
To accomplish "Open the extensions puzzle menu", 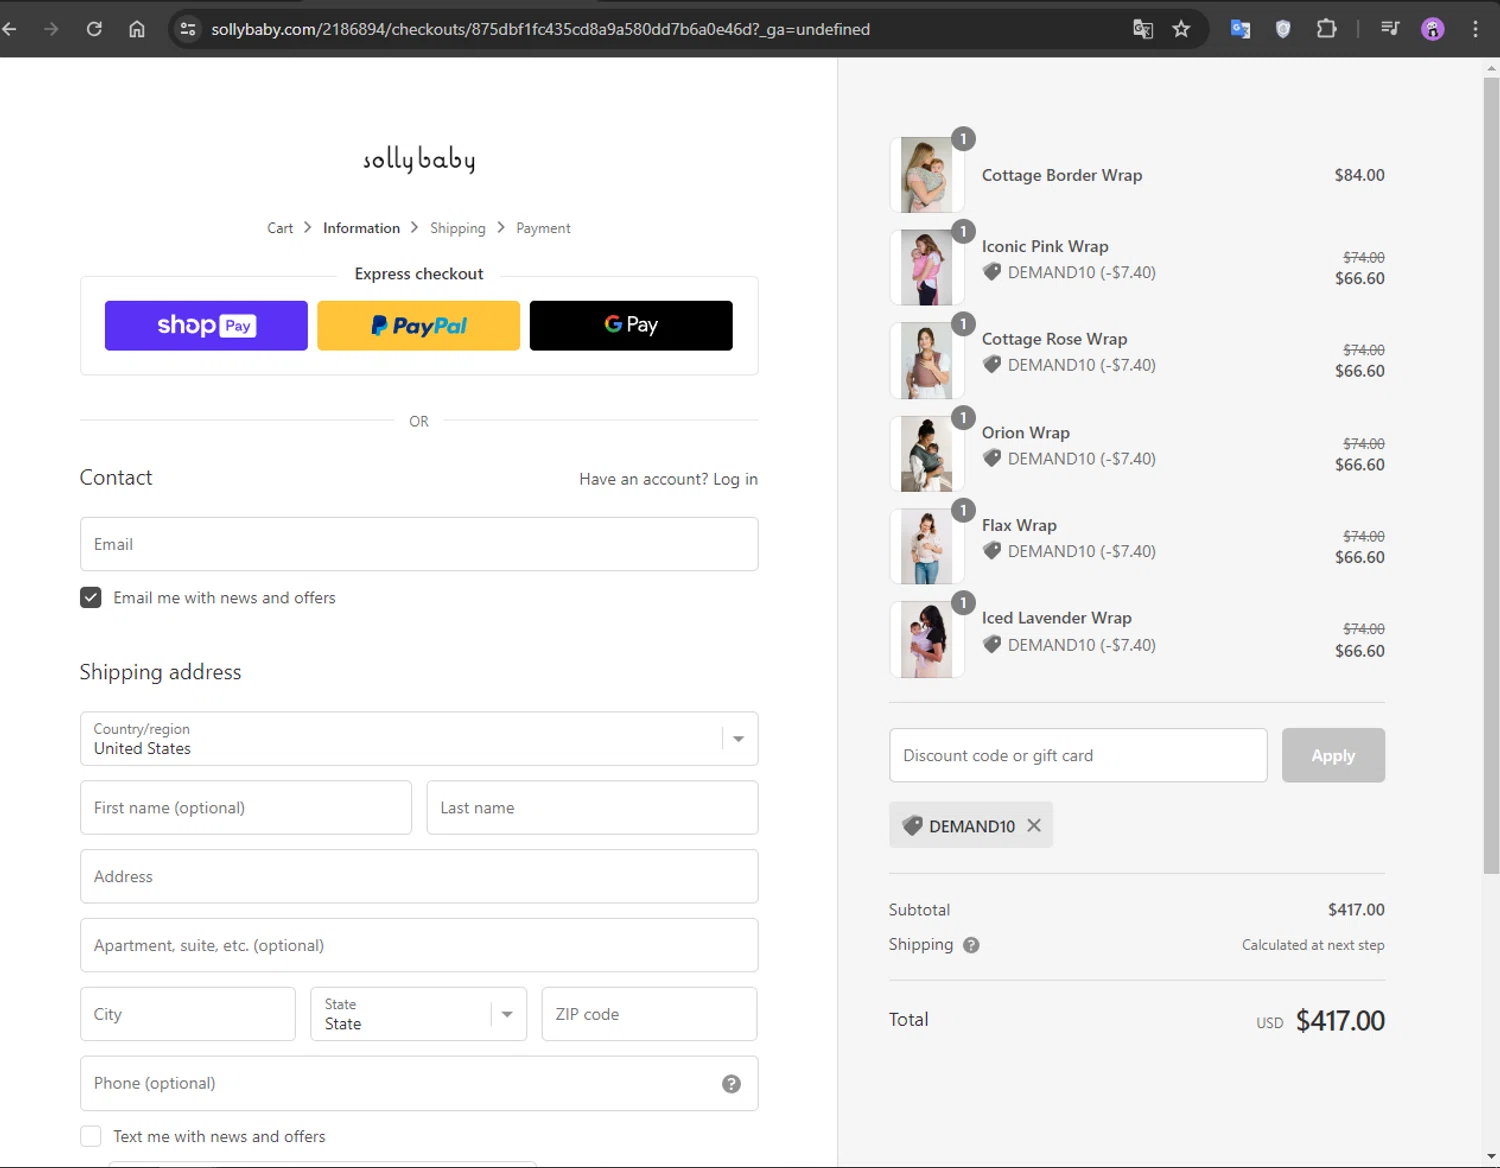I will click(1326, 29).
